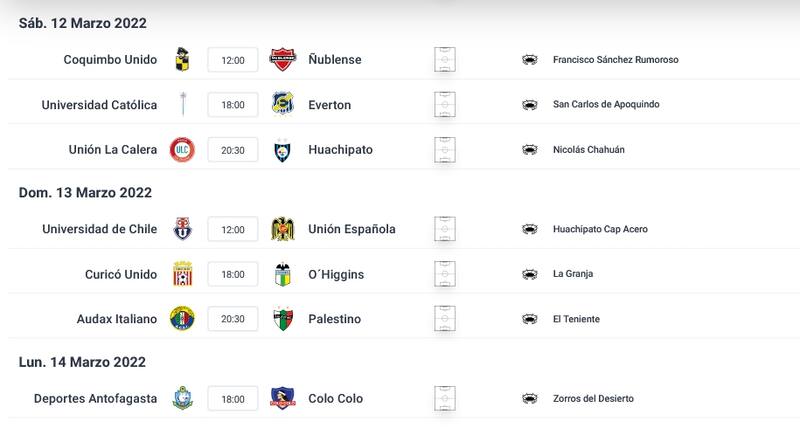
Task: Select the Francisco Sánchez Rumoroso stadium name
Action: (x=615, y=60)
